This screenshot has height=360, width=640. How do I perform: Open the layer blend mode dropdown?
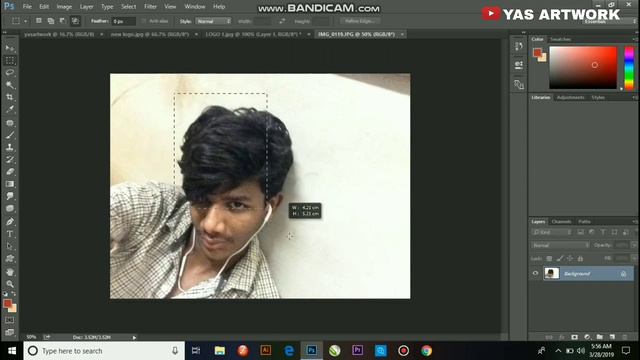(x=560, y=245)
